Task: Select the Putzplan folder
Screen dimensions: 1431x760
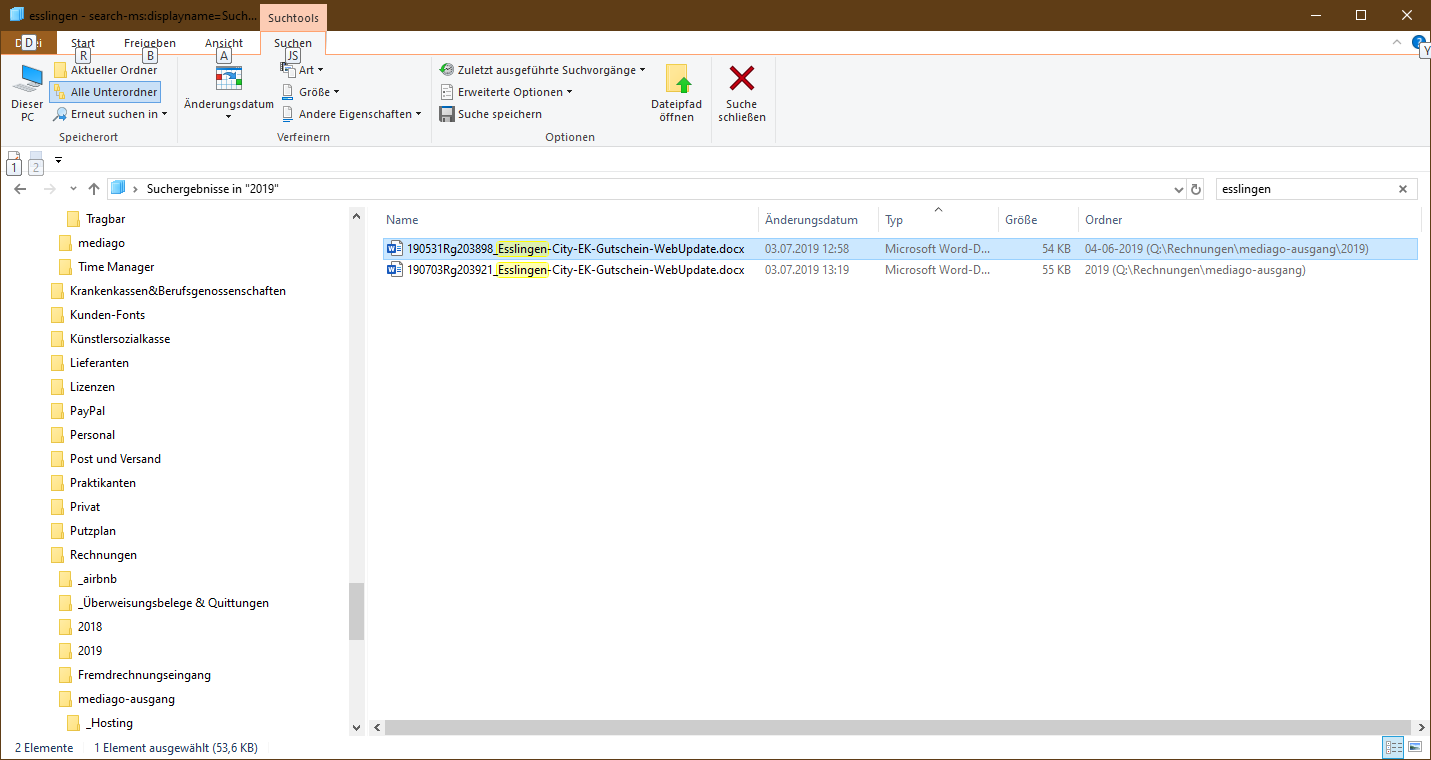Action: coord(93,531)
